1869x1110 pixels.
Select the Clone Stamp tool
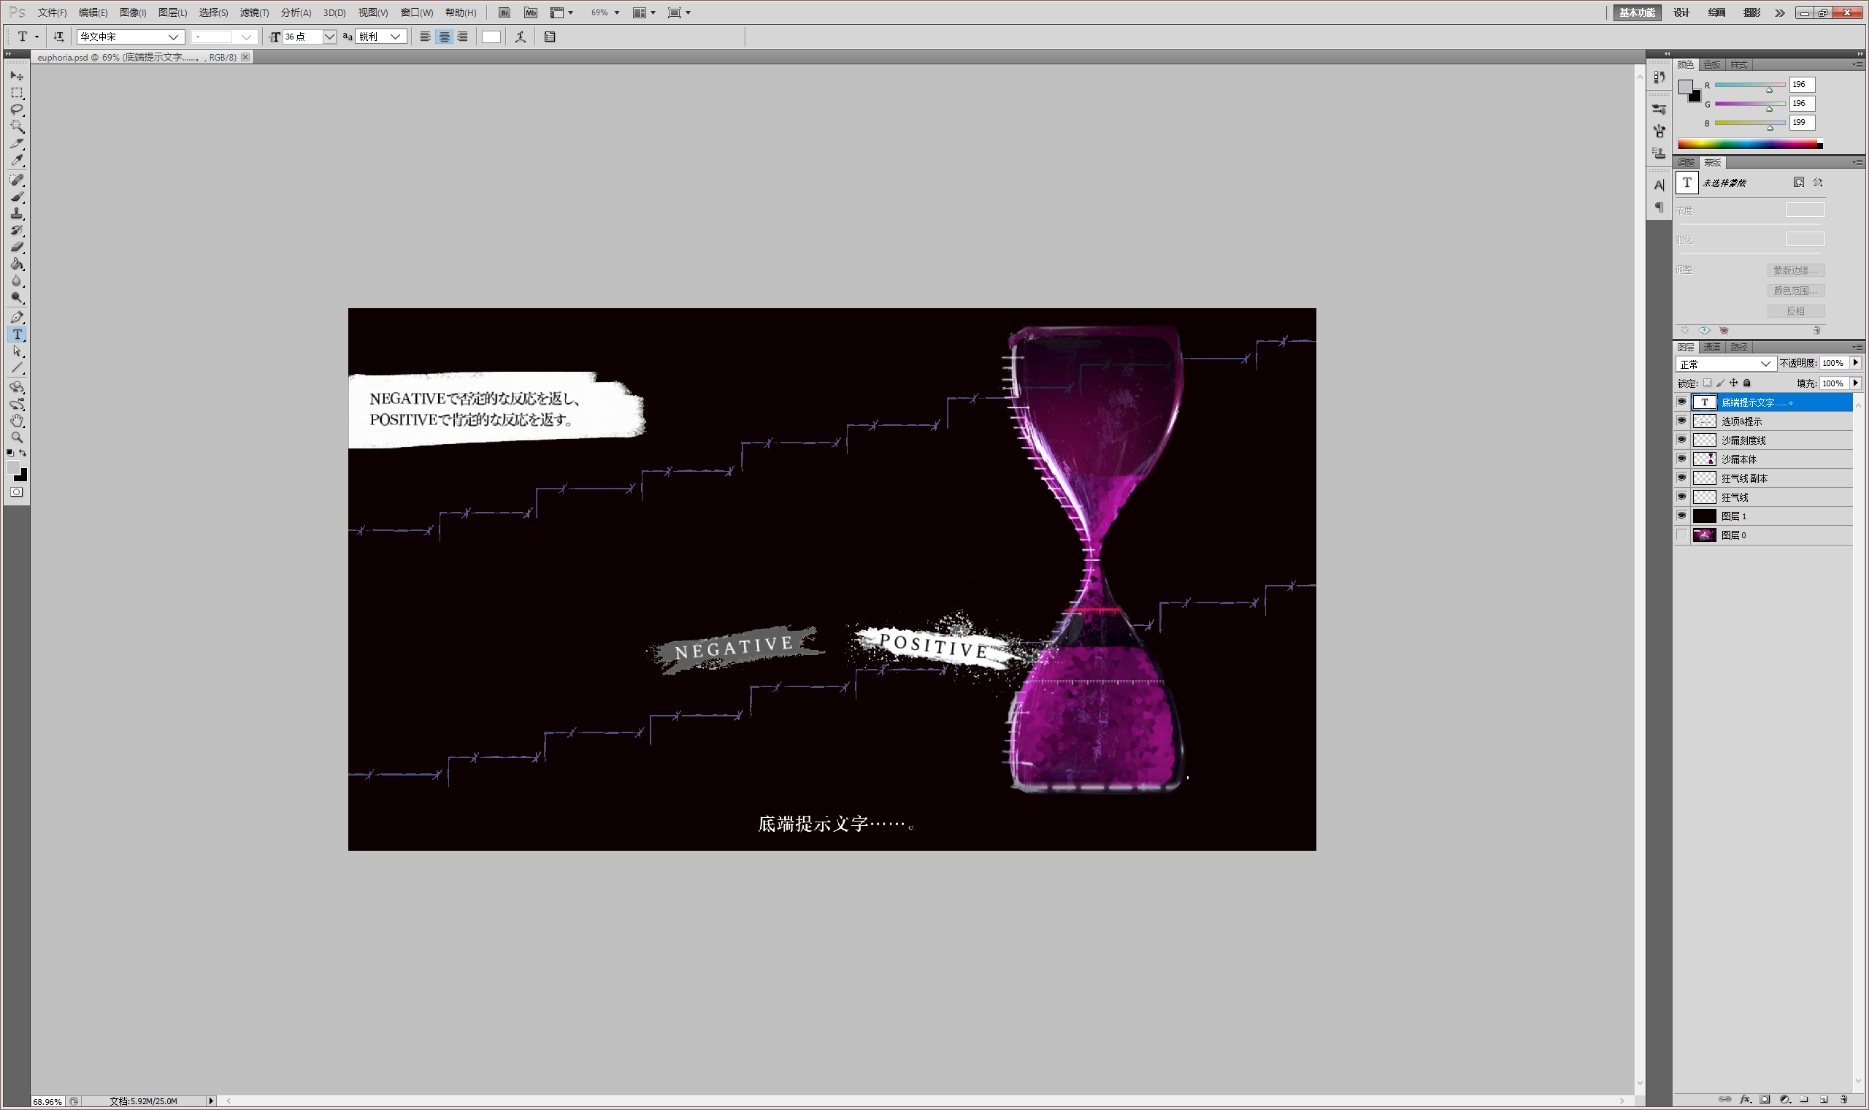coord(17,214)
